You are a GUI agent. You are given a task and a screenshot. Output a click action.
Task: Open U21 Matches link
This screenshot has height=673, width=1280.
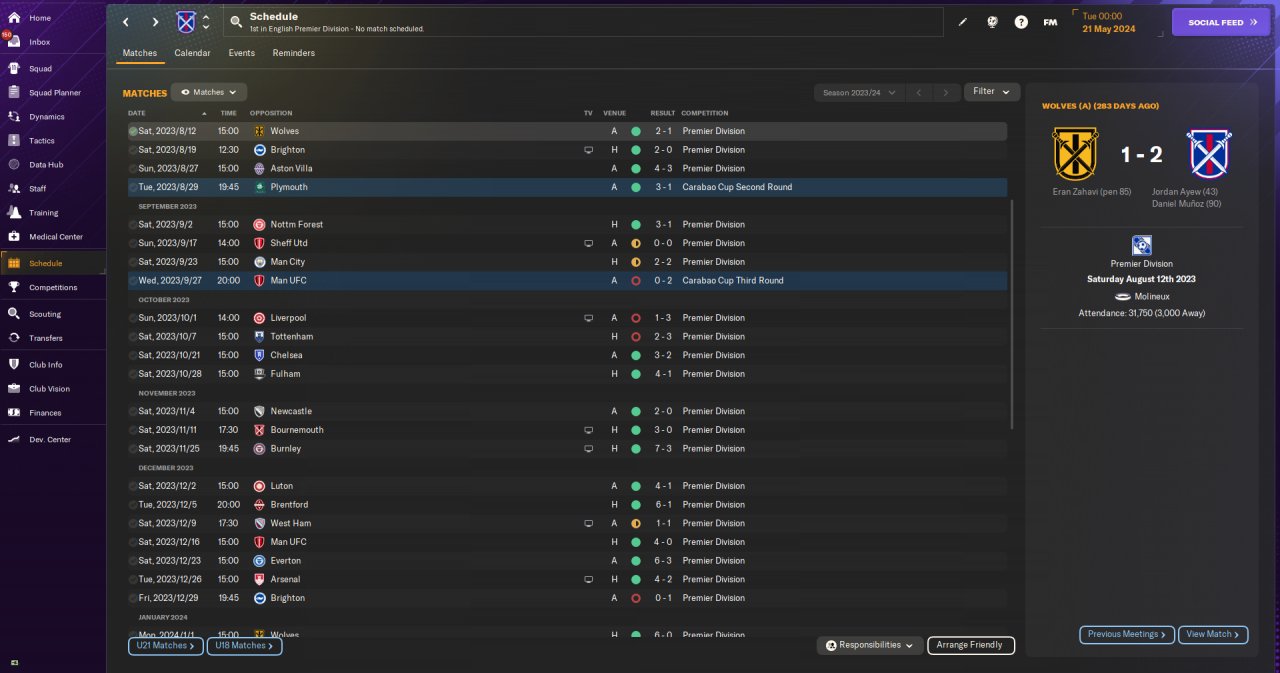pyautogui.click(x=166, y=646)
